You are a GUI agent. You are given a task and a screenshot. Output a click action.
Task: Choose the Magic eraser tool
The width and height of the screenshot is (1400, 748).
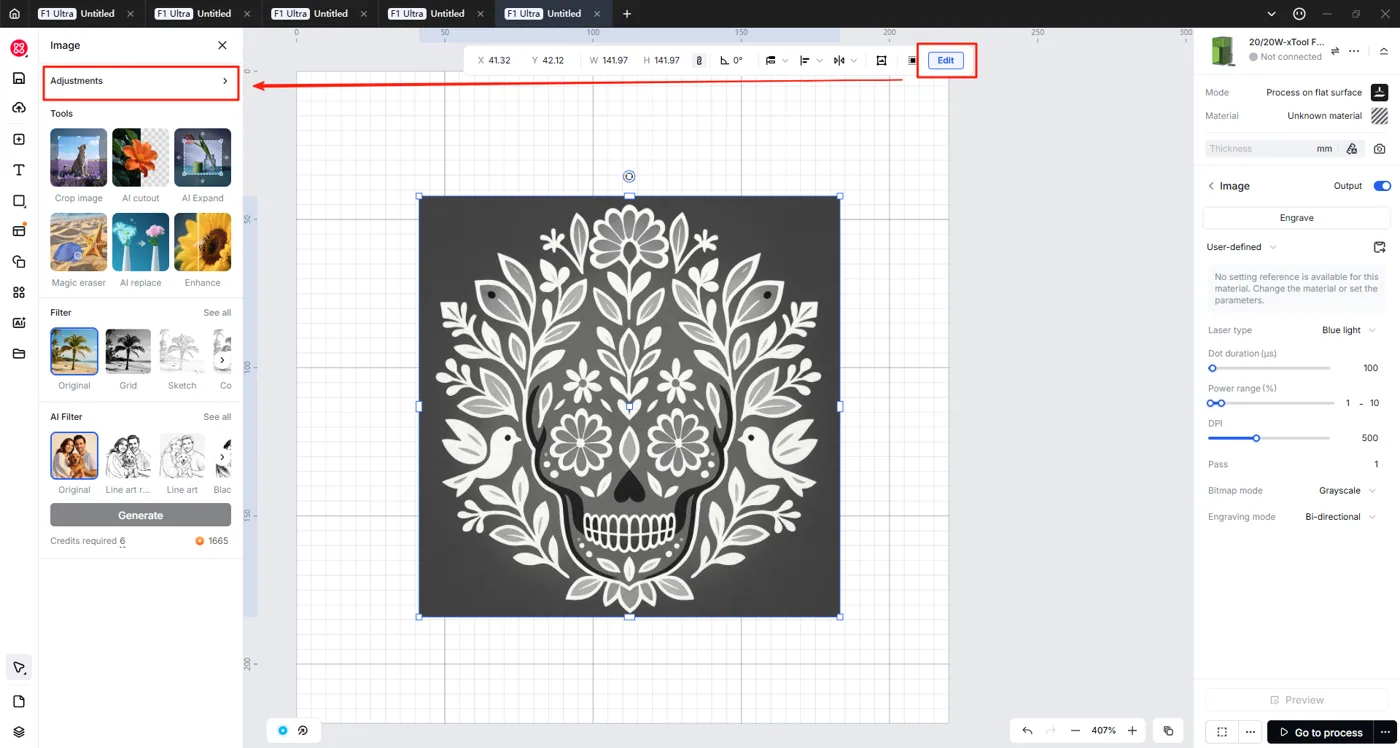tap(79, 242)
